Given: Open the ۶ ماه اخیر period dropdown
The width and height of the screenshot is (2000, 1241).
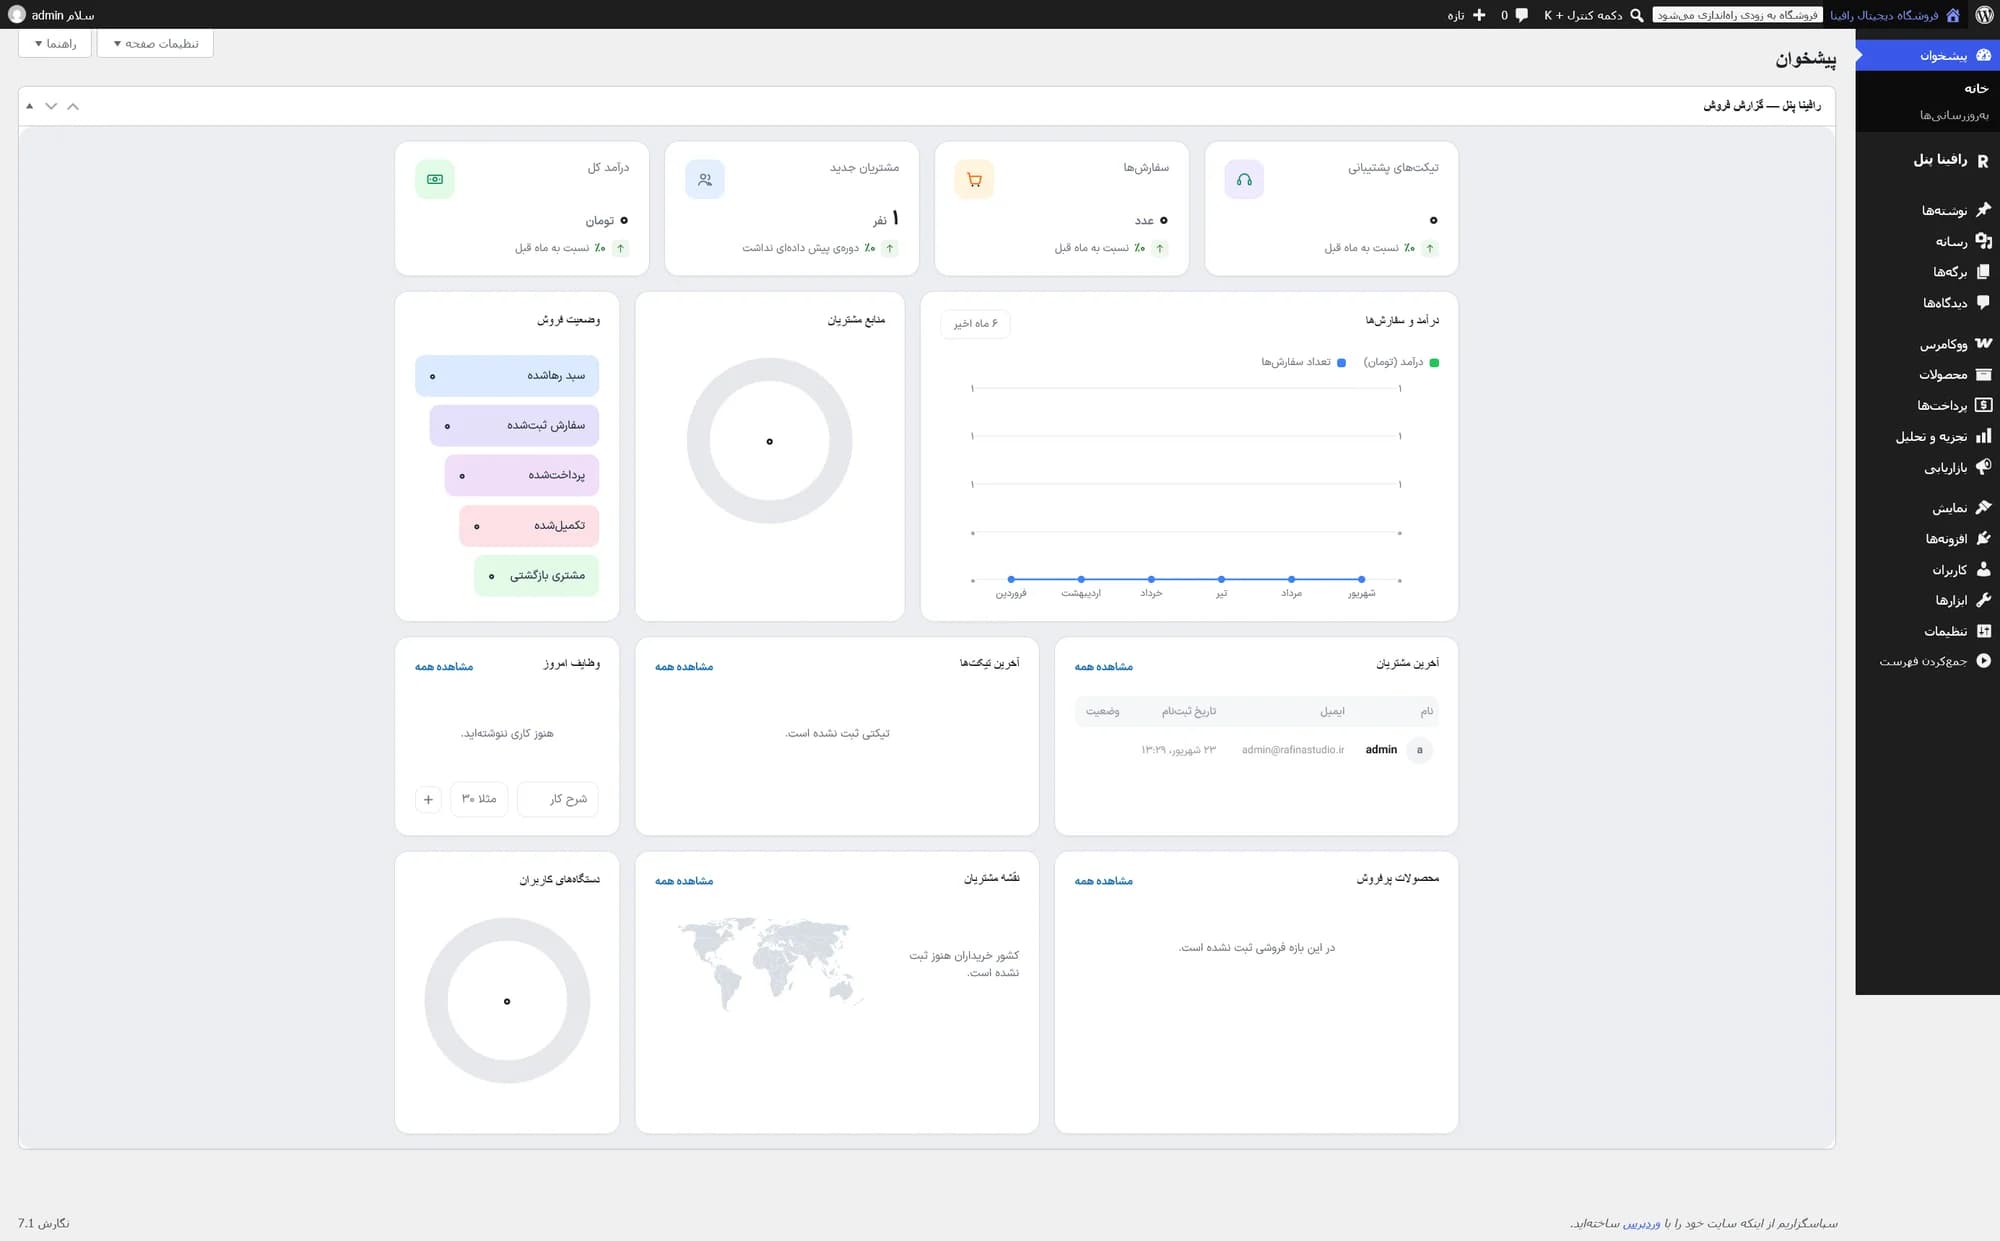Looking at the screenshot, I should pos(975,324).
